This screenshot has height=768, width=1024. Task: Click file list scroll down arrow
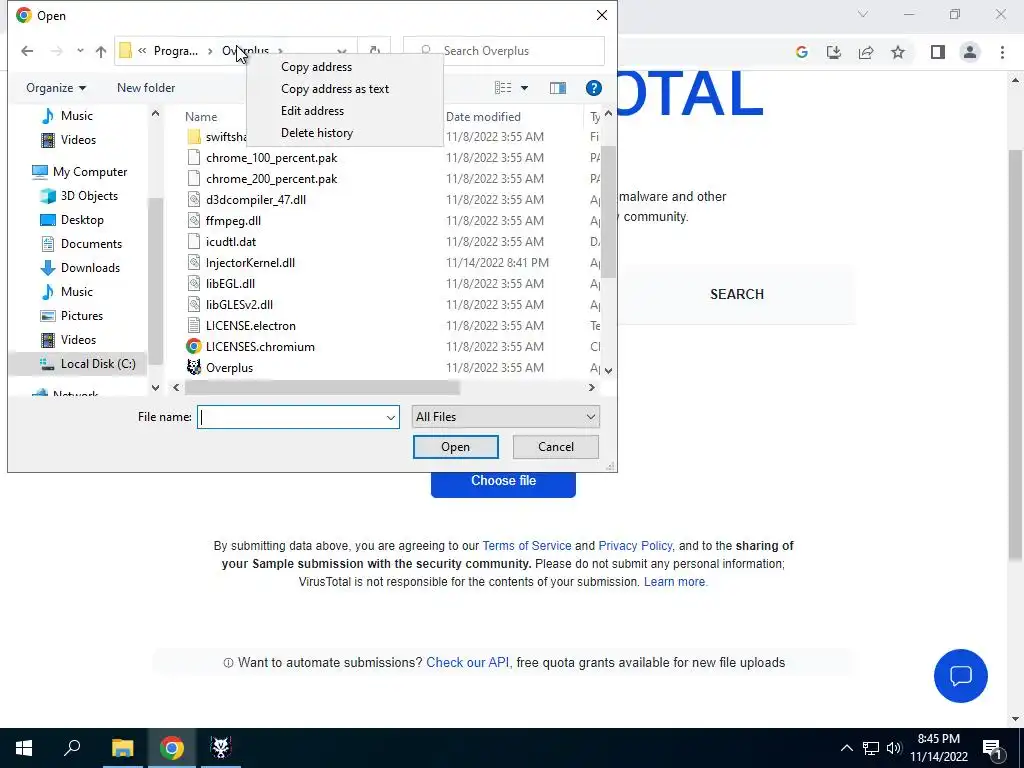608,371
